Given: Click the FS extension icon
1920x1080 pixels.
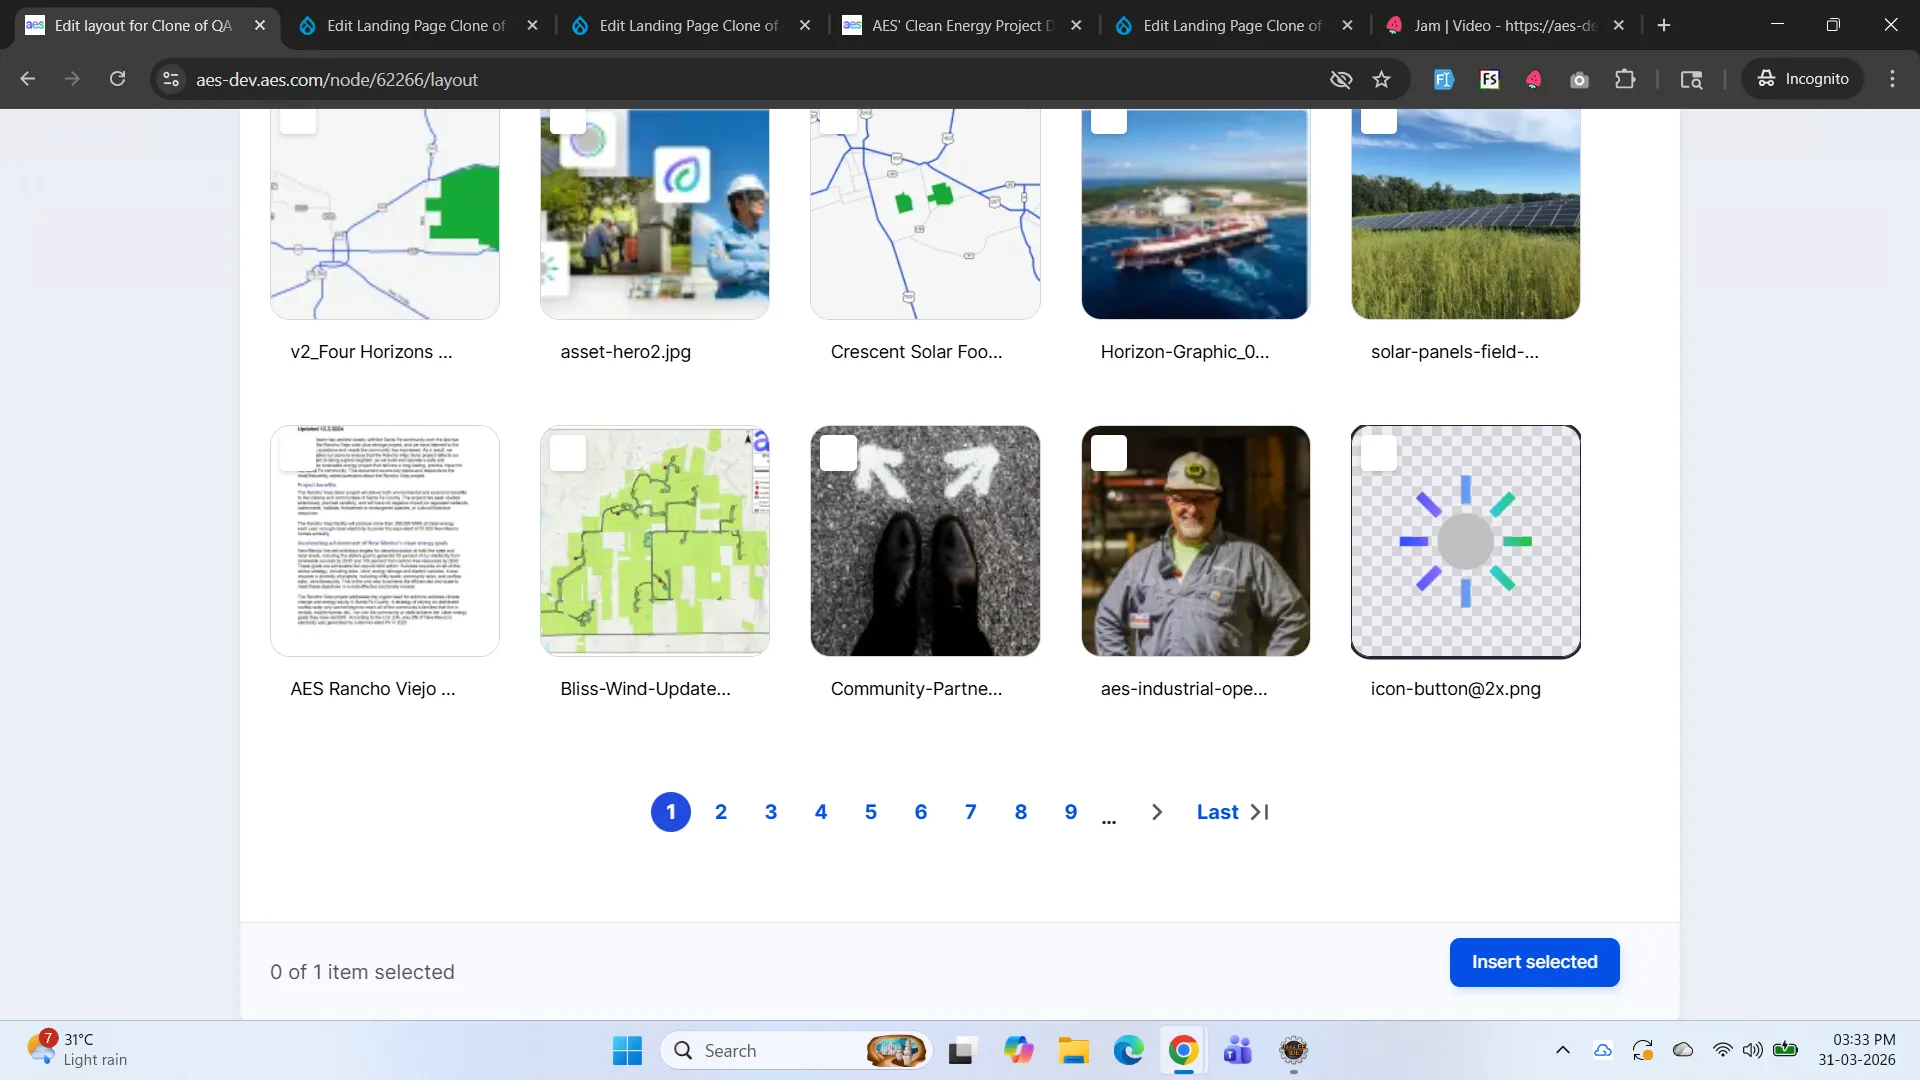Looking at the screenshot, I should [1489, 79].
